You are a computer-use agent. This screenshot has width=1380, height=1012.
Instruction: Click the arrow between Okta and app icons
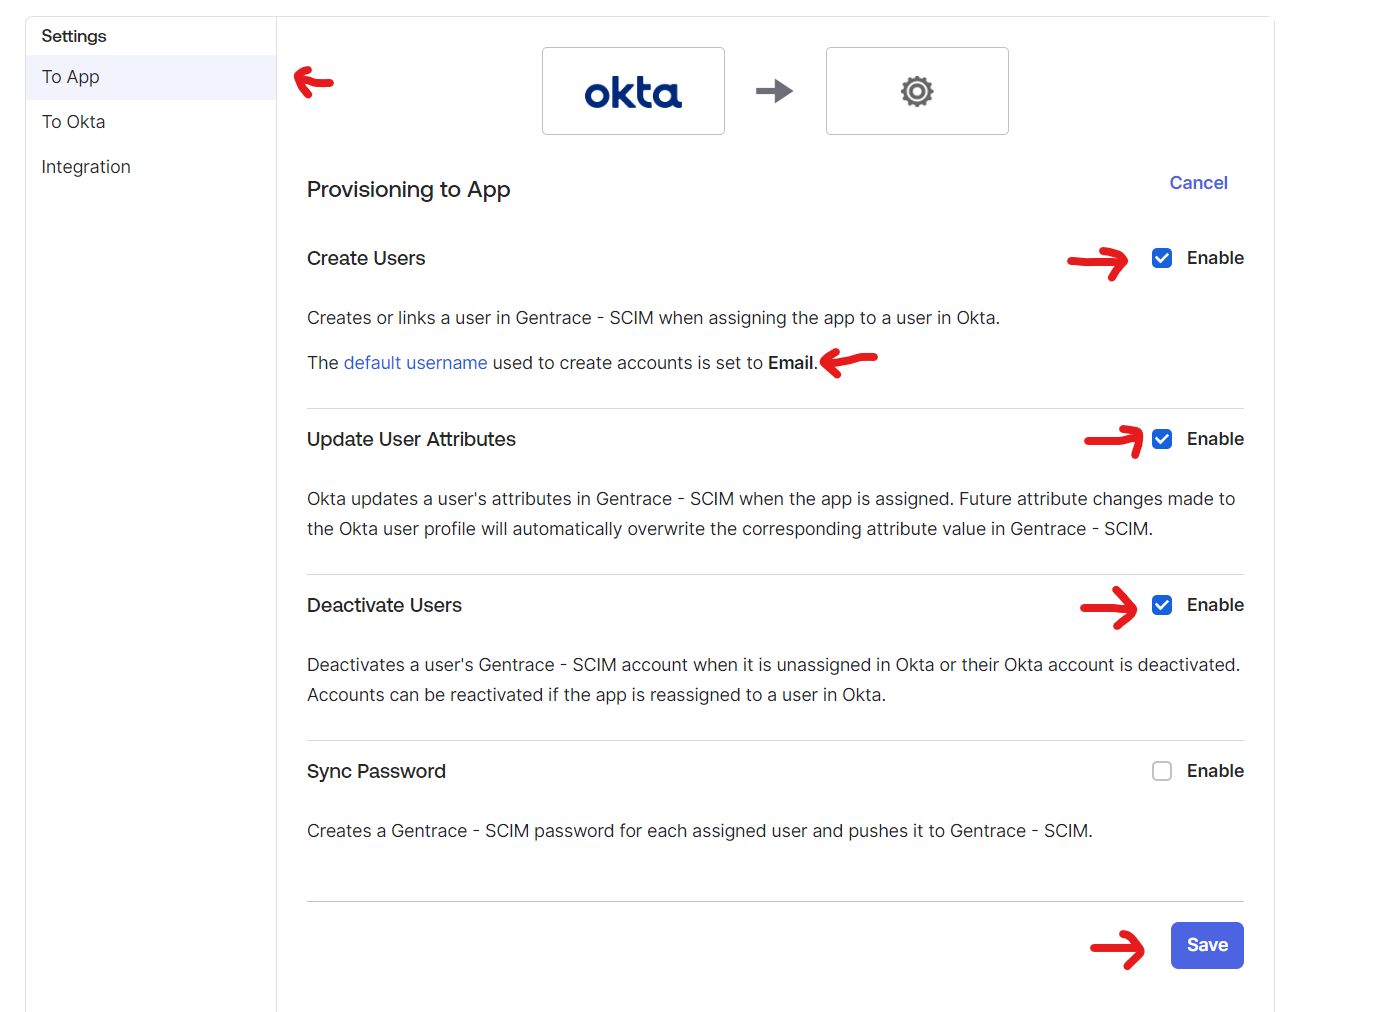(775, 91)
